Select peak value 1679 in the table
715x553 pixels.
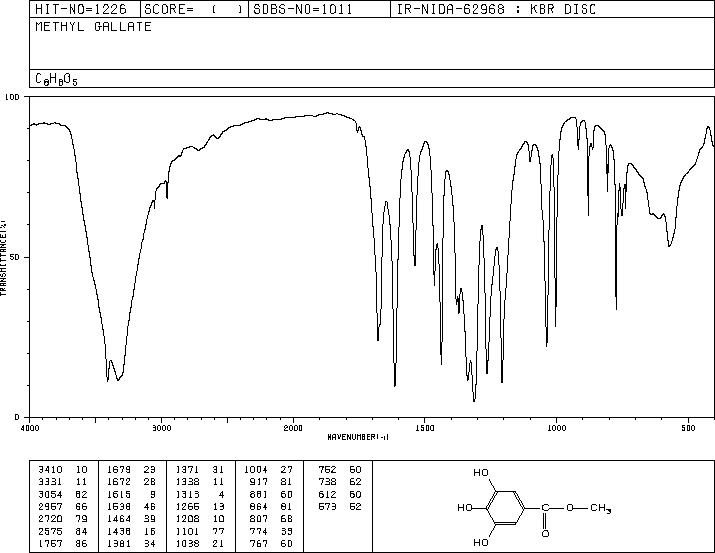pyautogui.click(x=119, y=470)
